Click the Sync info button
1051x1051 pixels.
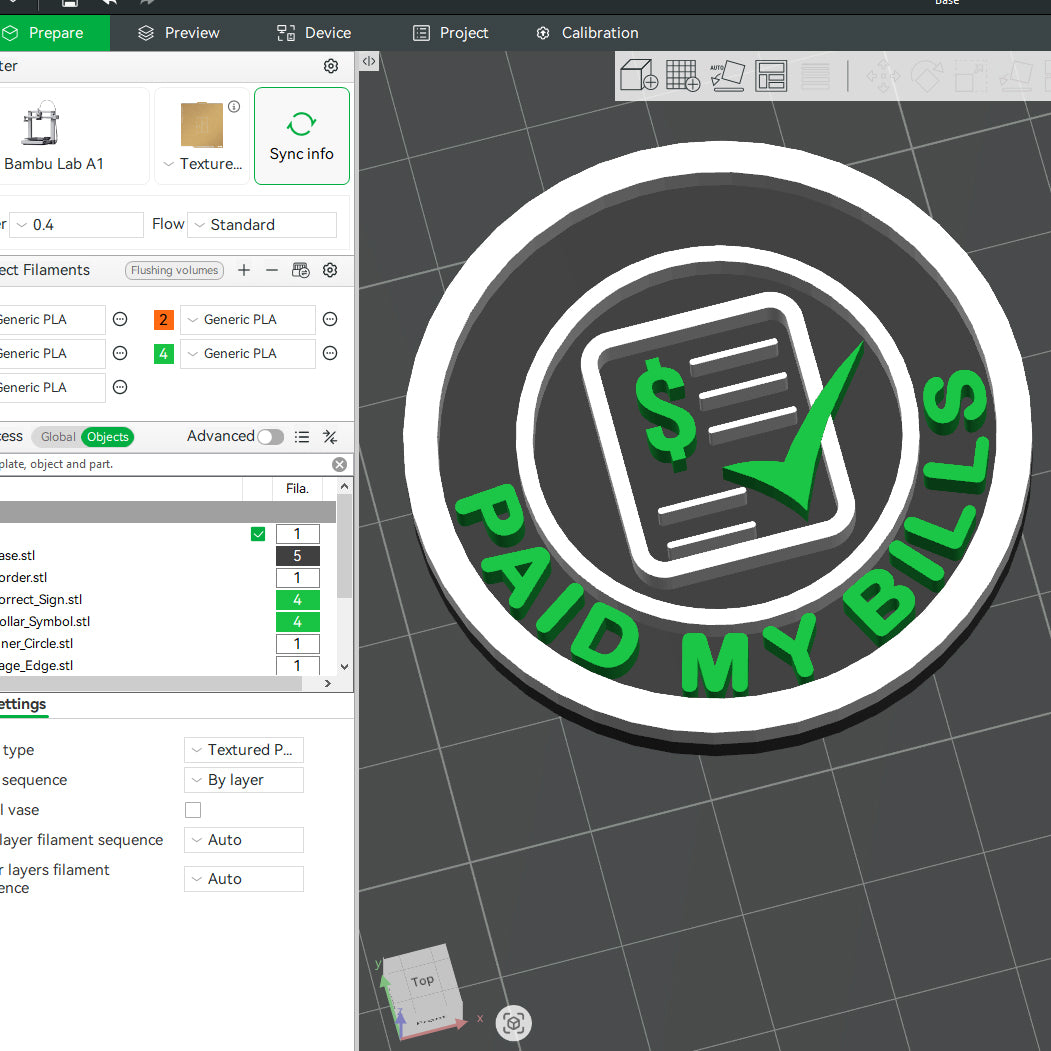[x=301, y=136]
